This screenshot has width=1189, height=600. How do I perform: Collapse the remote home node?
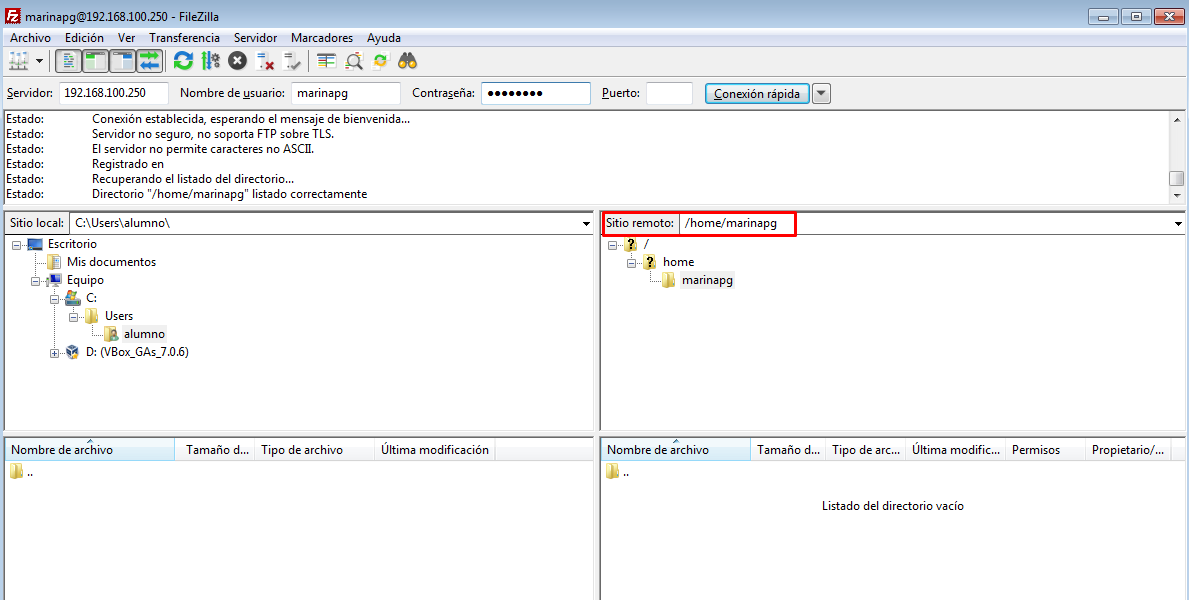(x=632, y=262)
